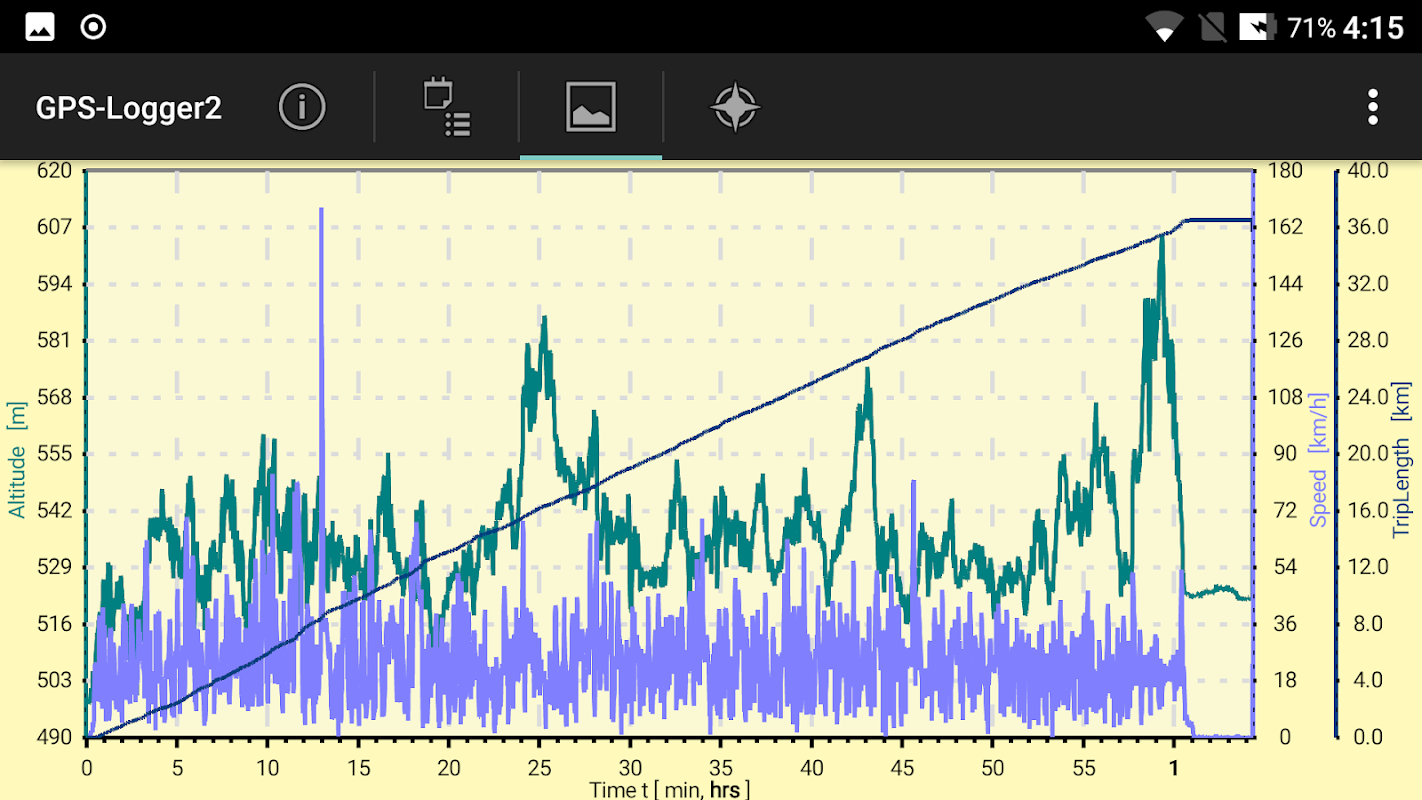
Task: Tap the 20.0 trip length axis value
Action: pos(1368,454)
